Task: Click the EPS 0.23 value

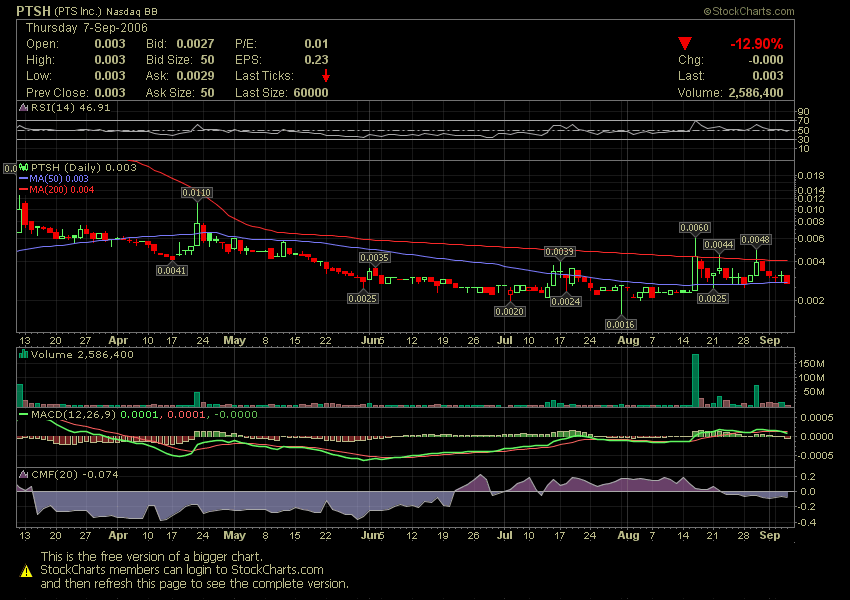Action: (316, 60)
